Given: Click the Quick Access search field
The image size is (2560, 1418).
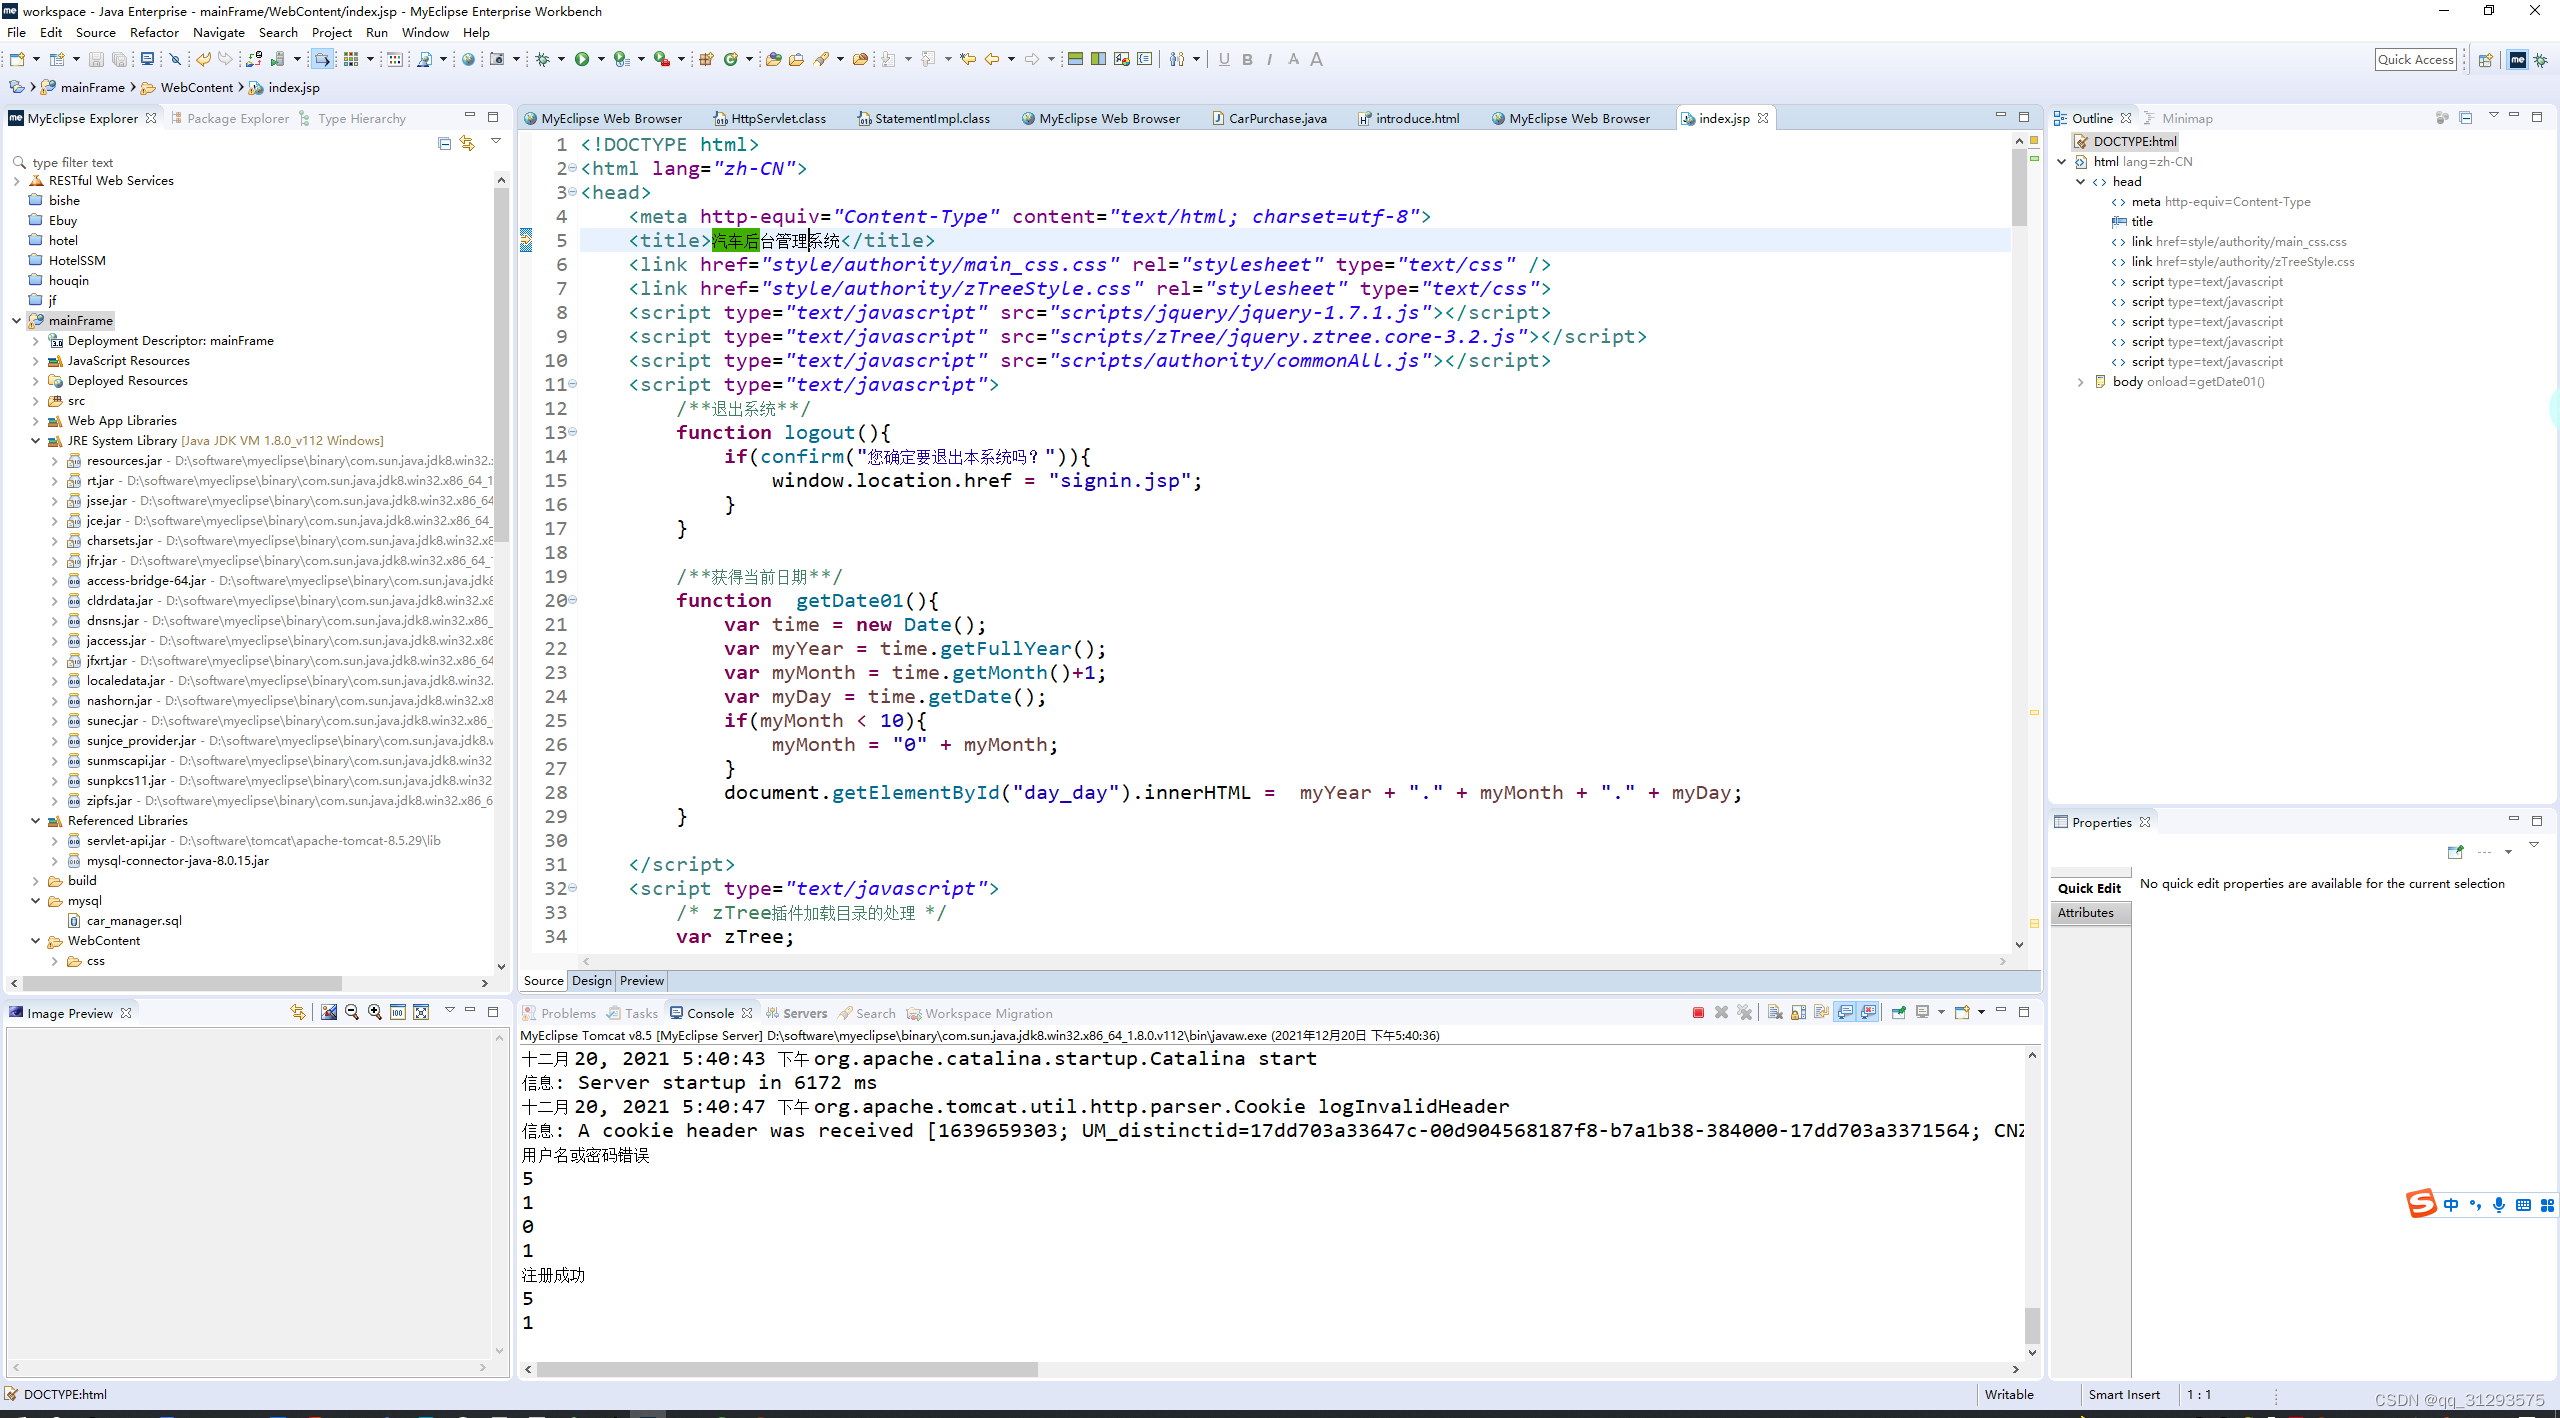Looking at the screenshot, I should 2415,60.
